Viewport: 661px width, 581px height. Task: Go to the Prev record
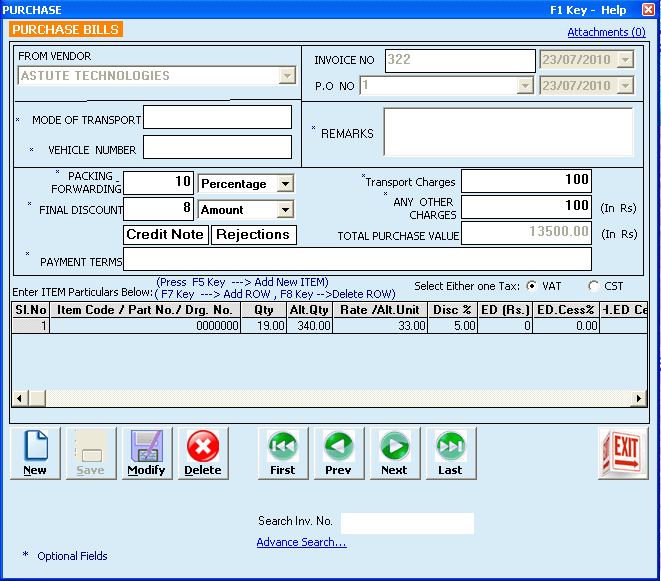(339, 453)
